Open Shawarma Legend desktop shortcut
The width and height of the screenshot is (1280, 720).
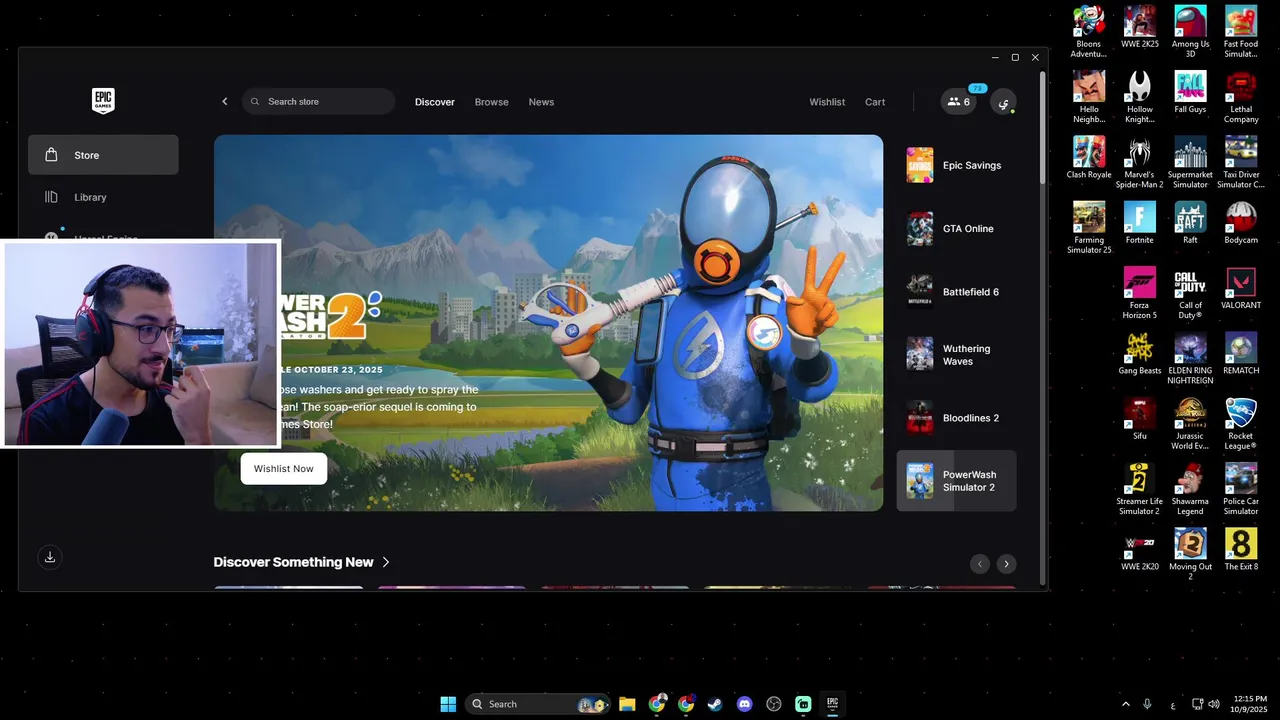tap(1190, 489)
